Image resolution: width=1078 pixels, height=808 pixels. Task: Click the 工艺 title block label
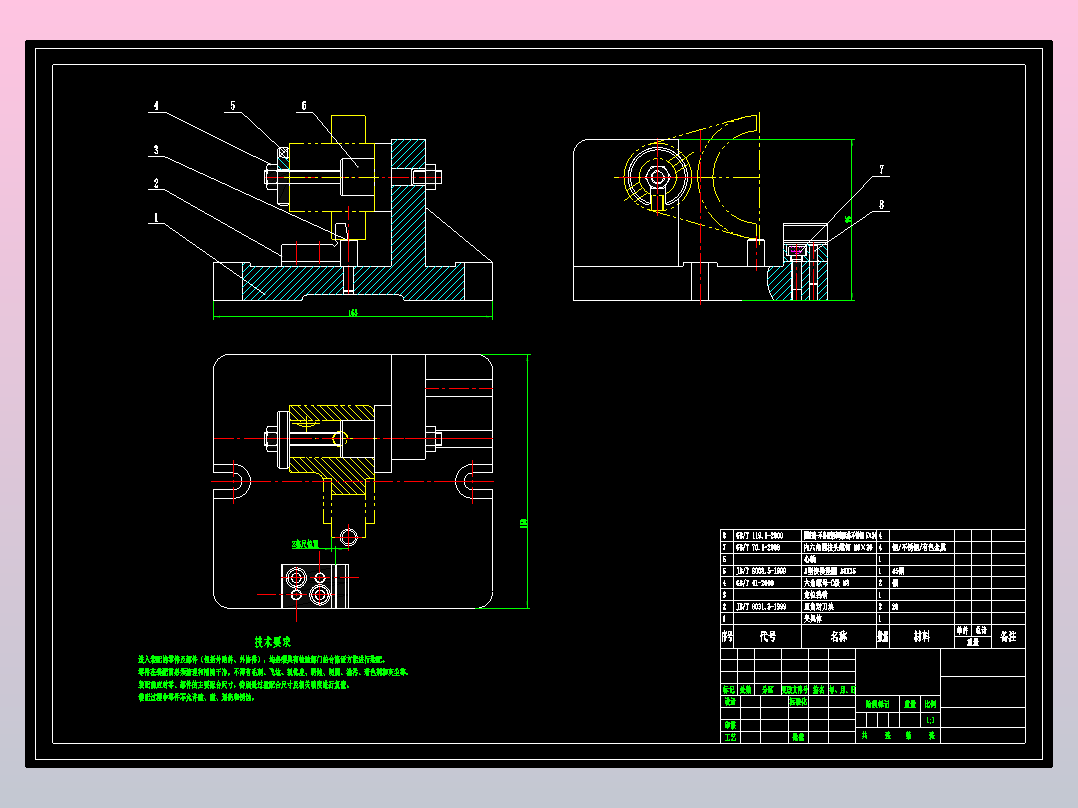[x=730, y=737]
